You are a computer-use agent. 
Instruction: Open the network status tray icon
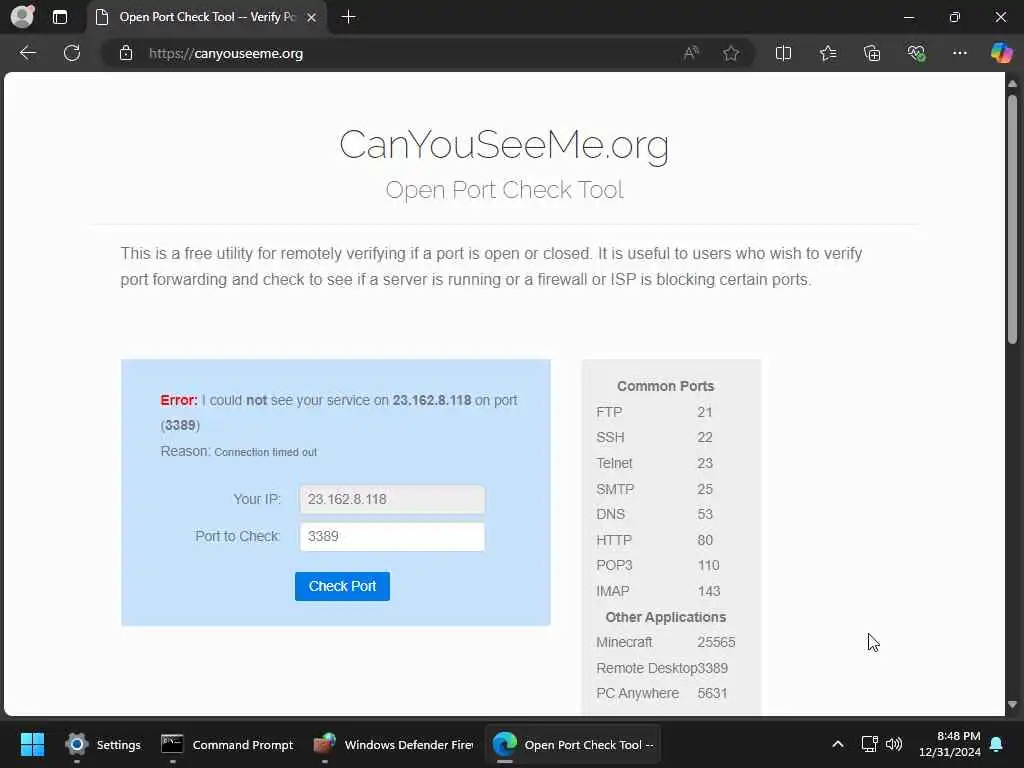(869, 744)
